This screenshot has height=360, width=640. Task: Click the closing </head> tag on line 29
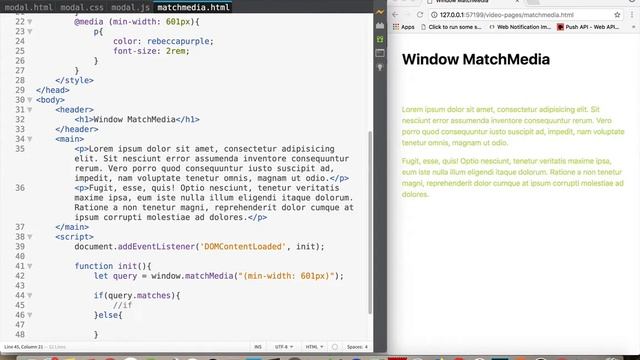tap(53, 90)
